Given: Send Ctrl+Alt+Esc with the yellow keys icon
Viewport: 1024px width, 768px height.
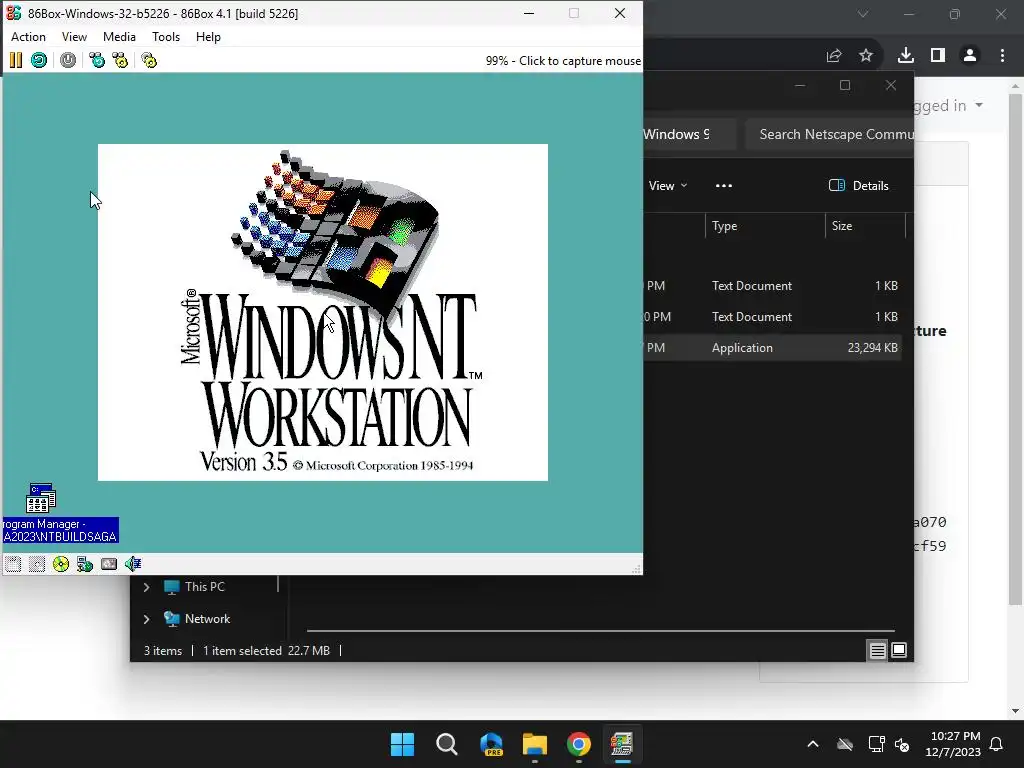Looking at the screenshot, I should tap(120, 60).
